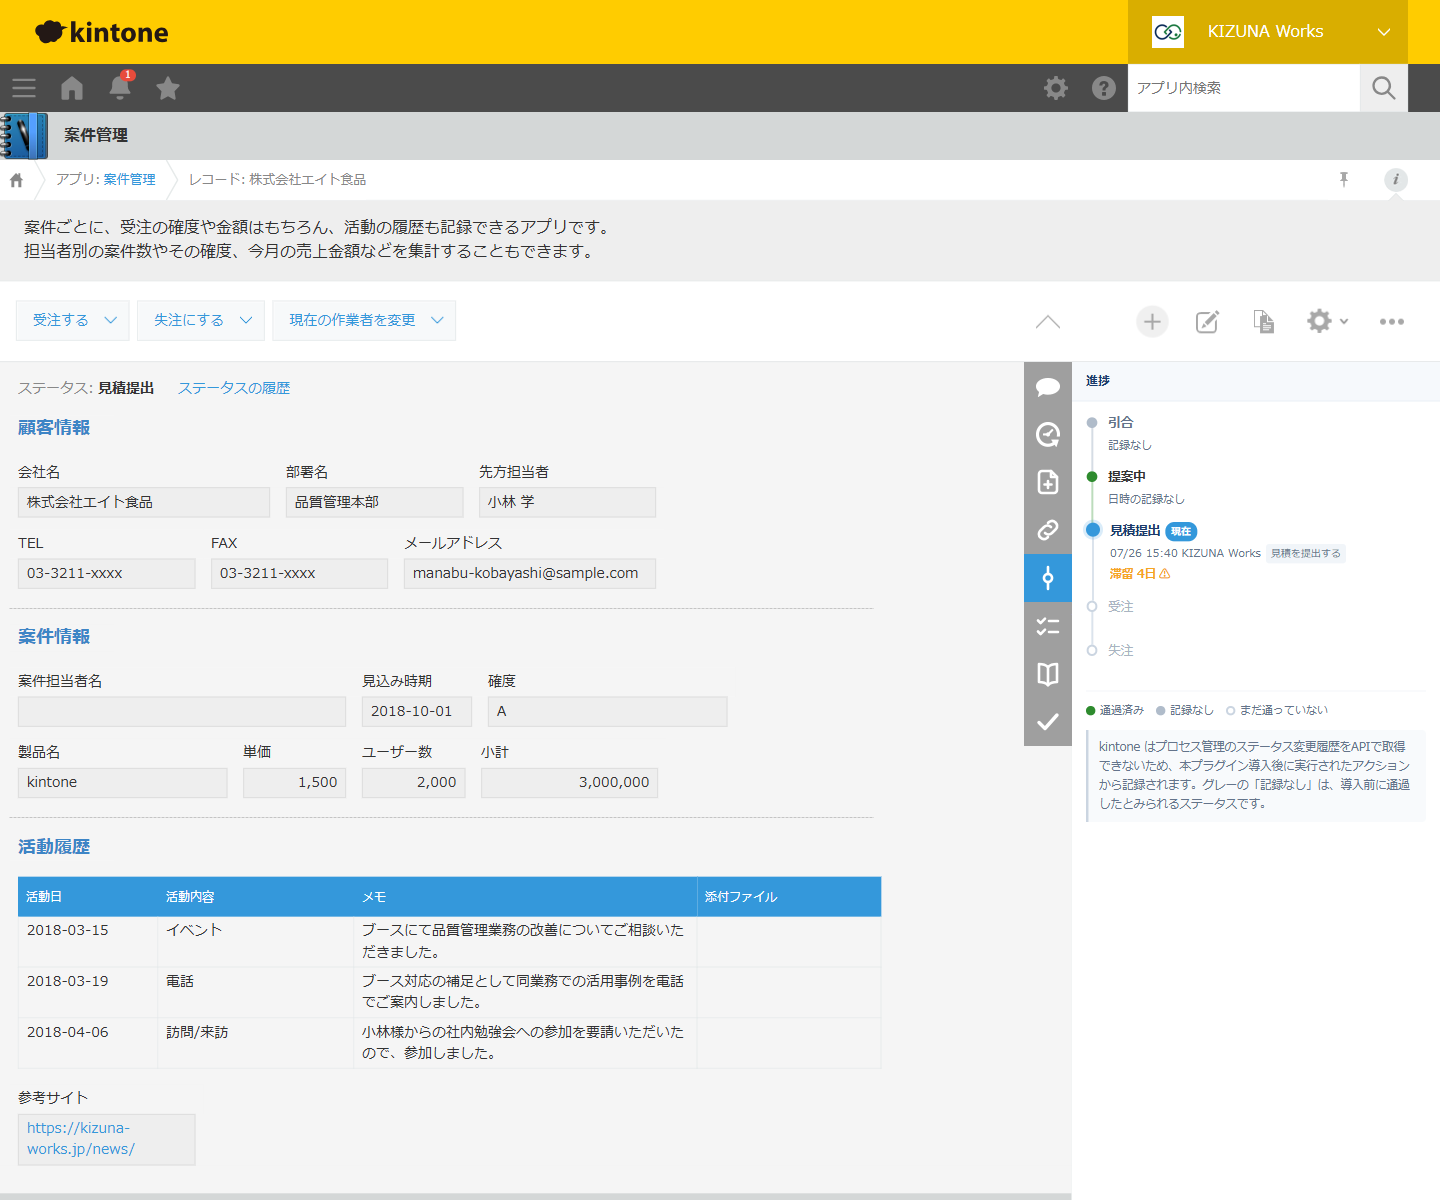Click 品質管理本部 department value
This screenshot has height=1200, width=1440.
tap(375, 502)
